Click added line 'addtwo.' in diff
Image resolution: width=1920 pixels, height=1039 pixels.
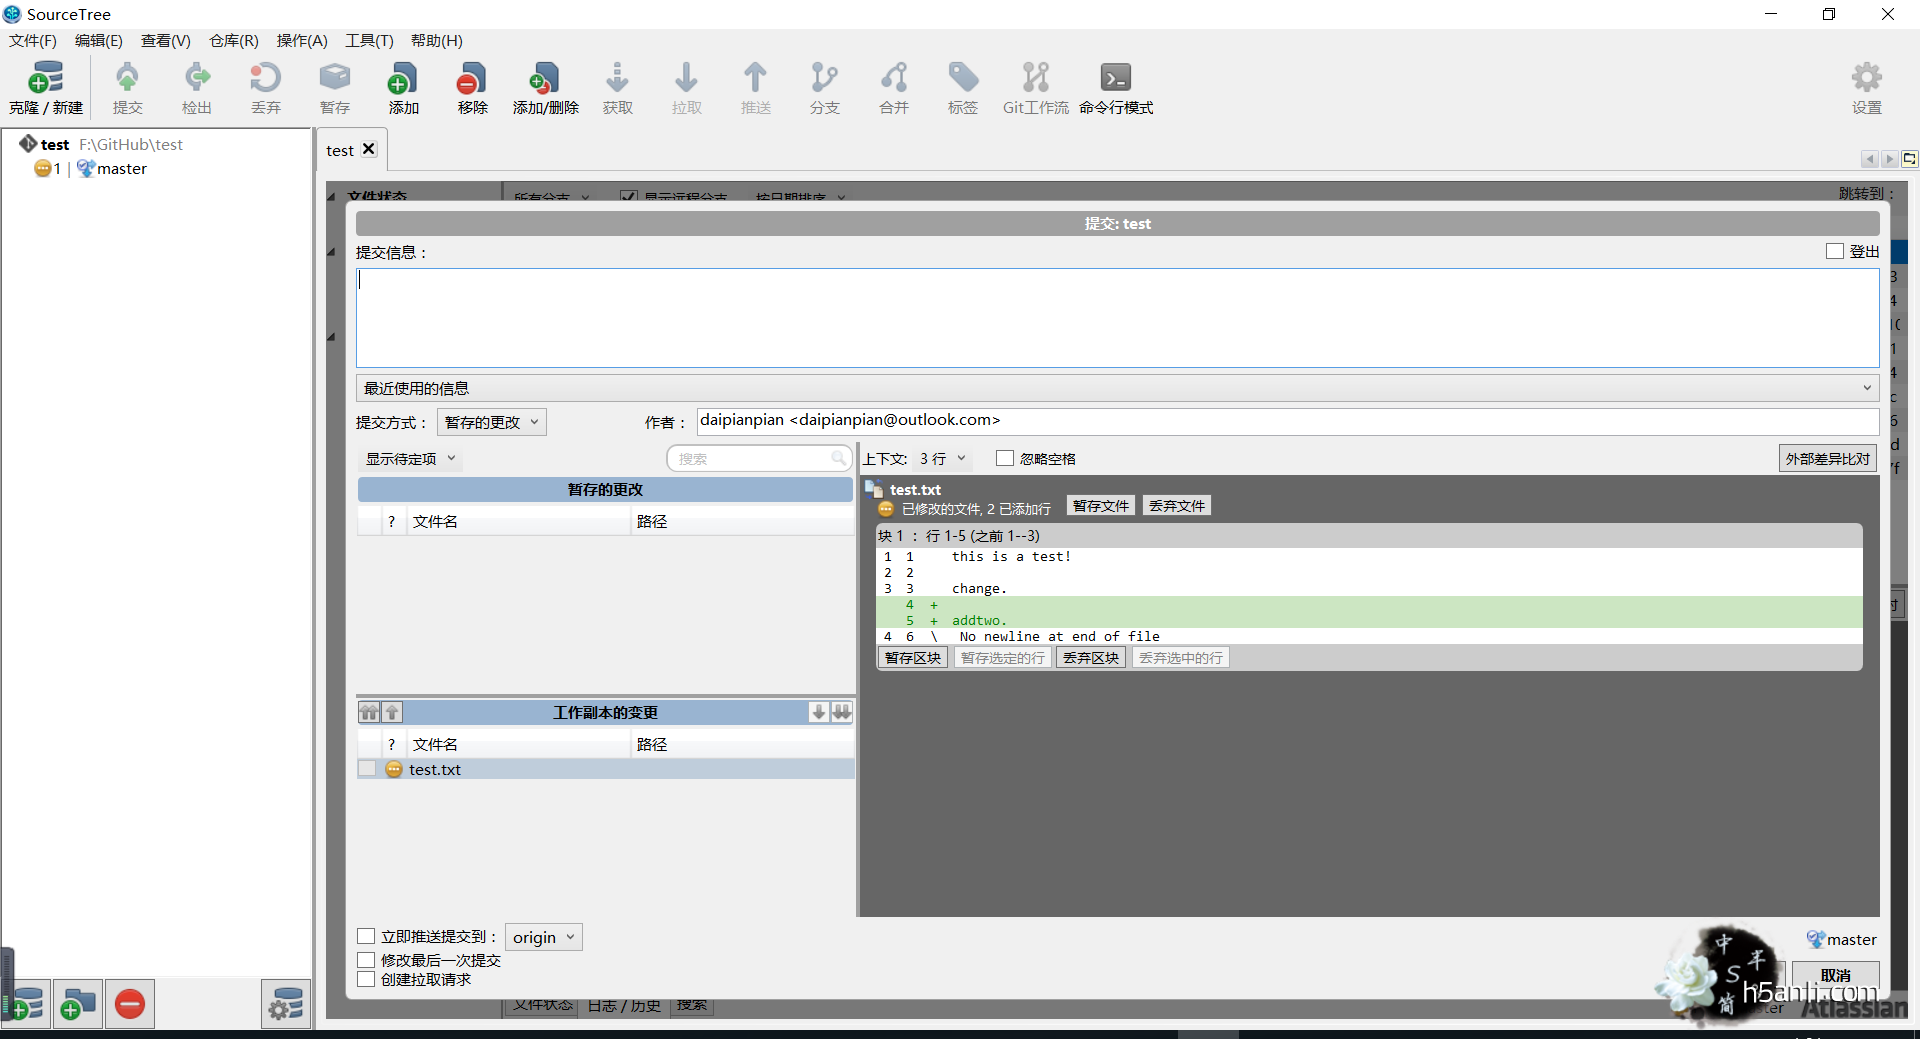[x=978, y=621]
